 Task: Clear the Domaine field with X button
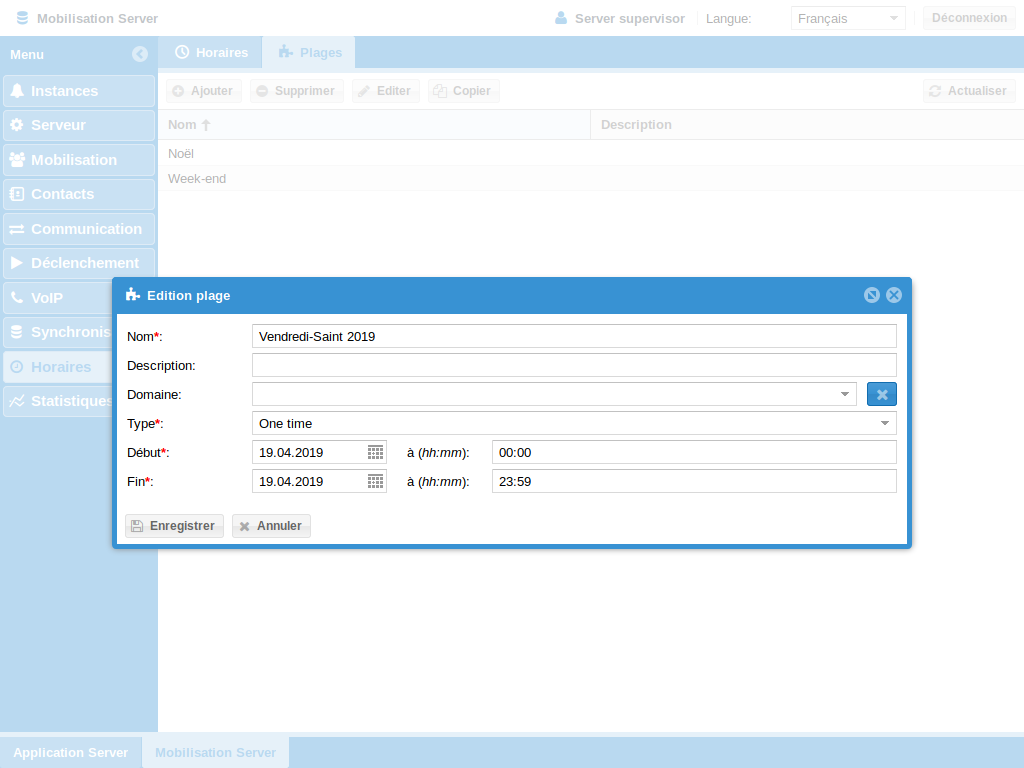[x=882, y=394]
